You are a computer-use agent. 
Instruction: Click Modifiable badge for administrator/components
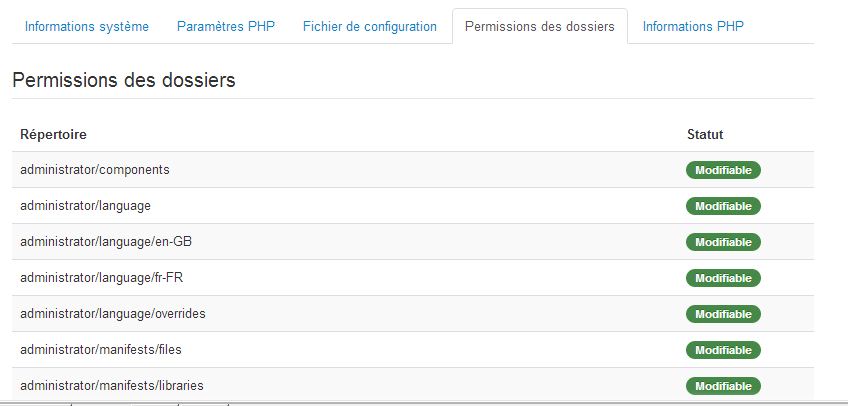point(723,170)
